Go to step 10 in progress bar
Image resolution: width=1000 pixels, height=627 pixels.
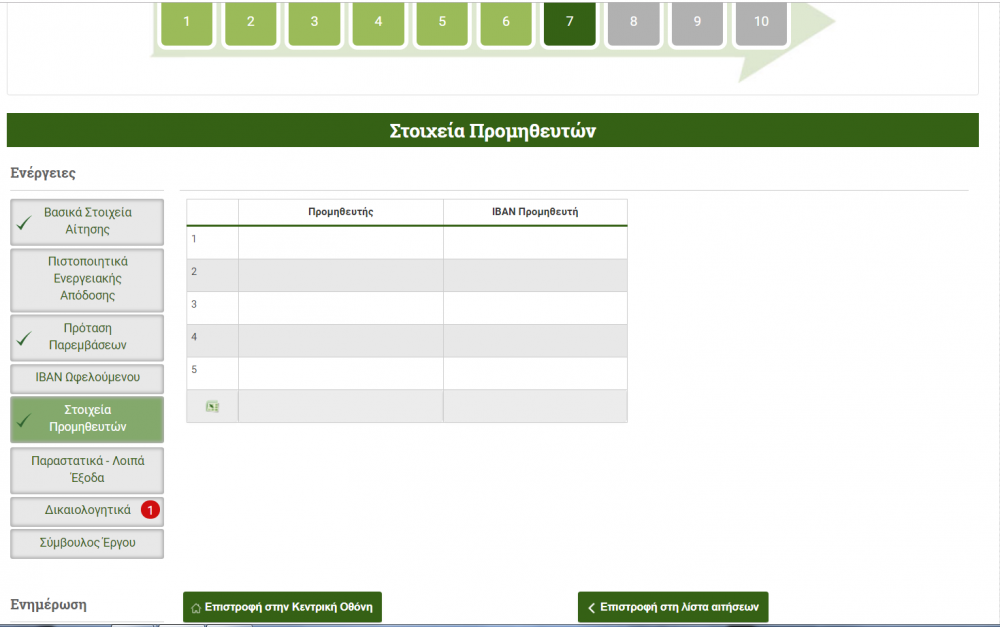click(761, 22)
